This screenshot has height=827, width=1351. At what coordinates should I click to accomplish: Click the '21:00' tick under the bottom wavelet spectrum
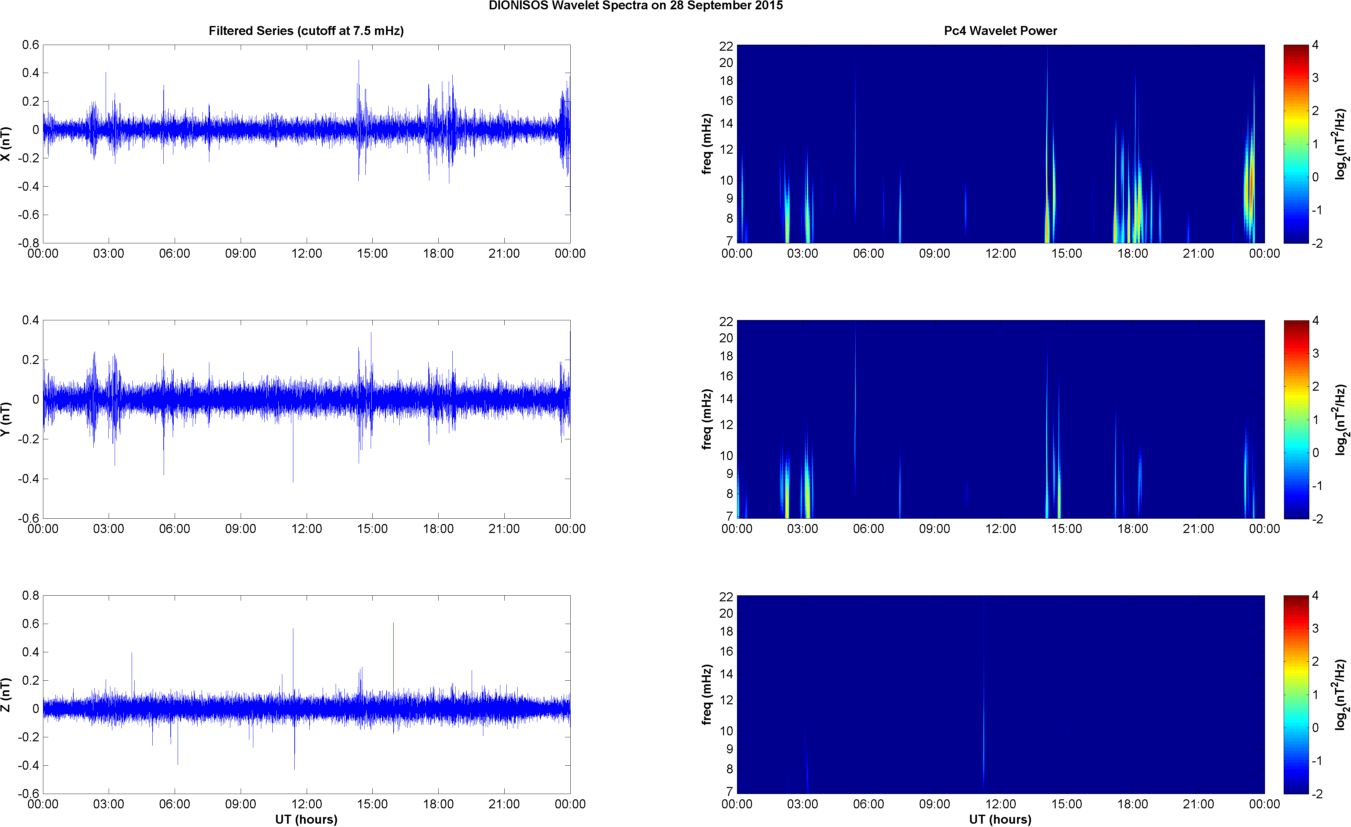tap(1199, 804)
